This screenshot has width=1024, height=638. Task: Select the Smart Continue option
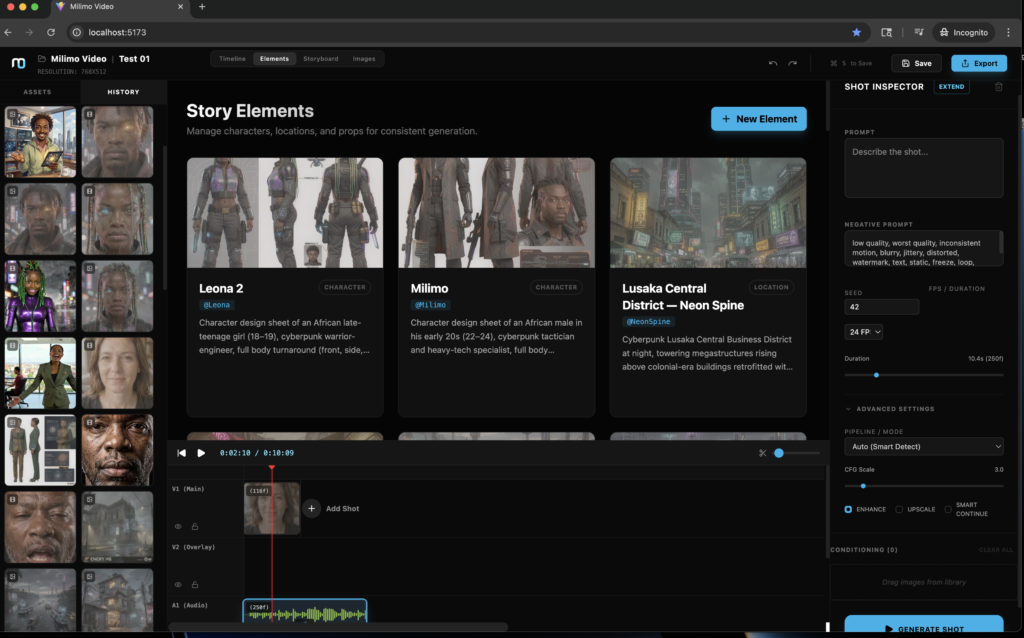tap(949, 509)
